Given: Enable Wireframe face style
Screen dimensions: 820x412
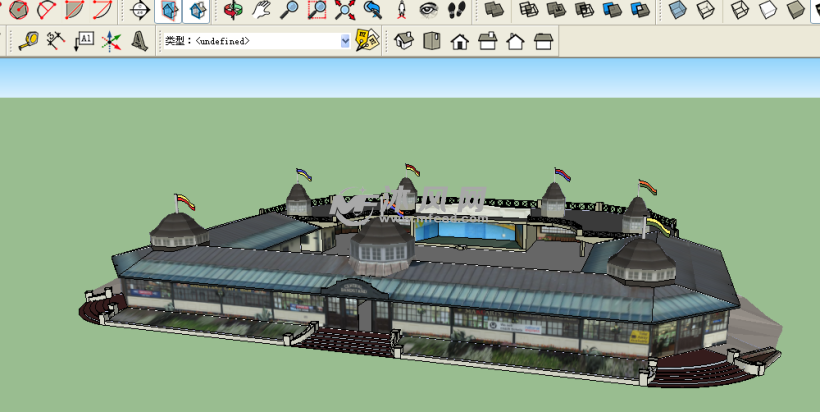Looking at the screenshot, I should [739, 11].
